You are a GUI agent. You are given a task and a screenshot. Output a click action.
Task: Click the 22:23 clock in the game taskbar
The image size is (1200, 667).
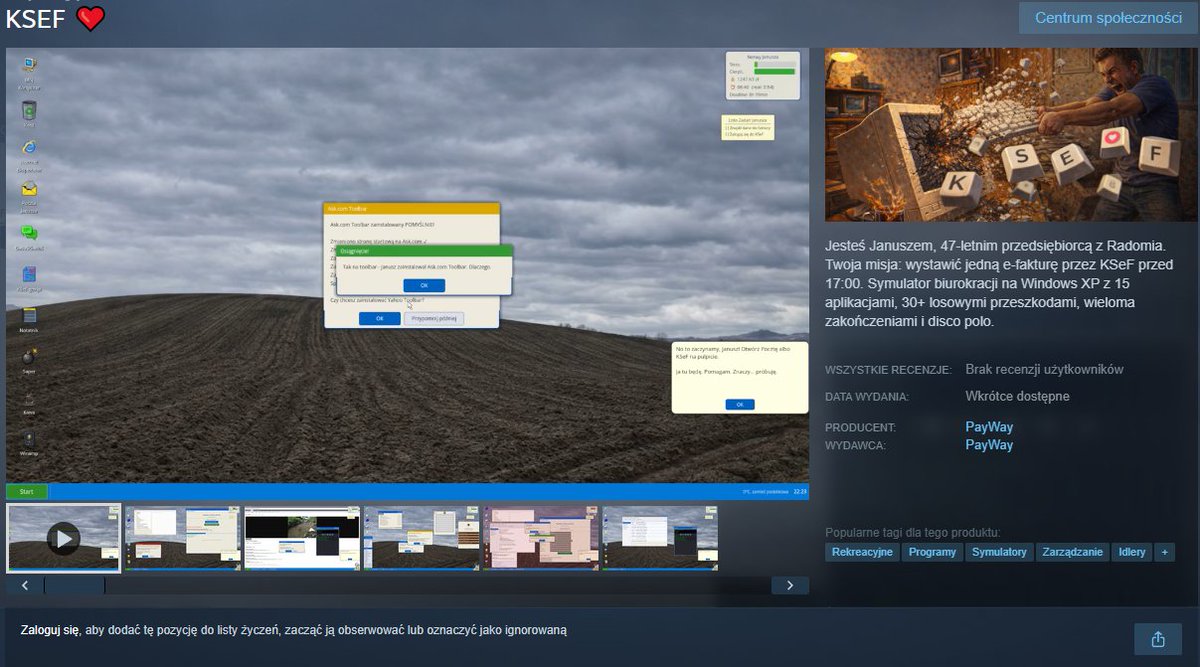click(800, 492)
